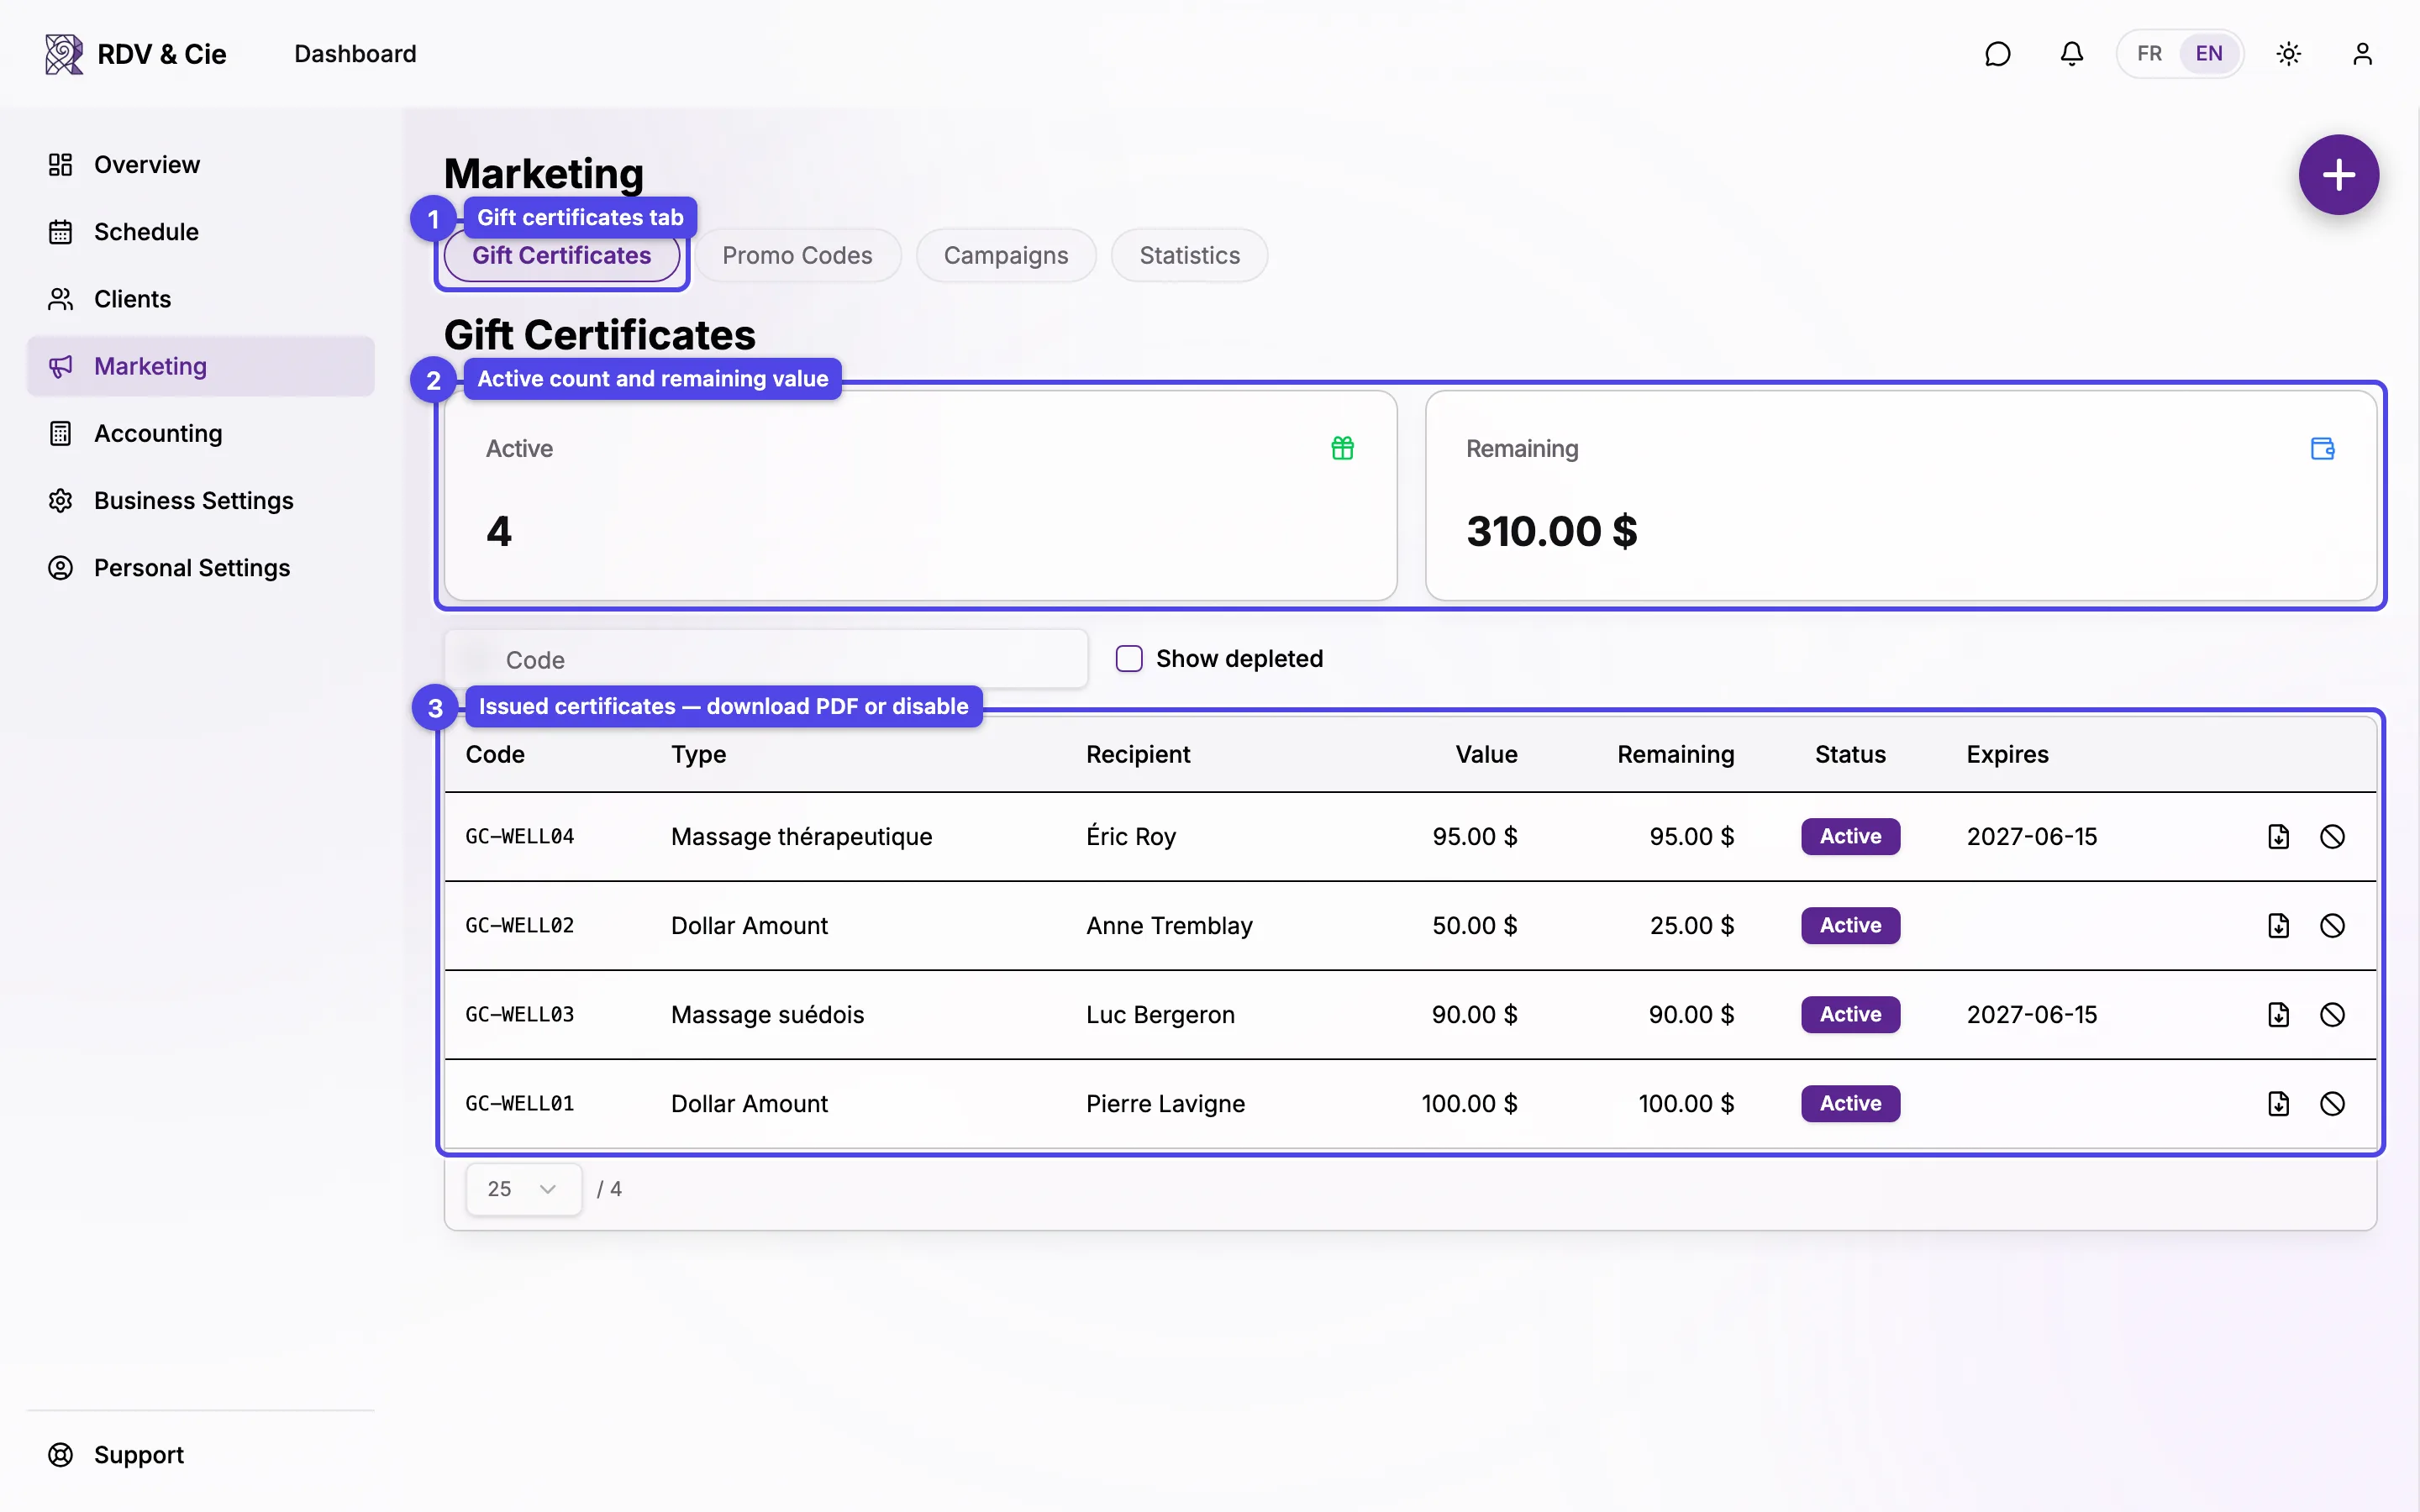Screen dimensions: 2420x1512
Task: Disable certificate GC-WELL03
Action: click(x=2332, y=1015)
